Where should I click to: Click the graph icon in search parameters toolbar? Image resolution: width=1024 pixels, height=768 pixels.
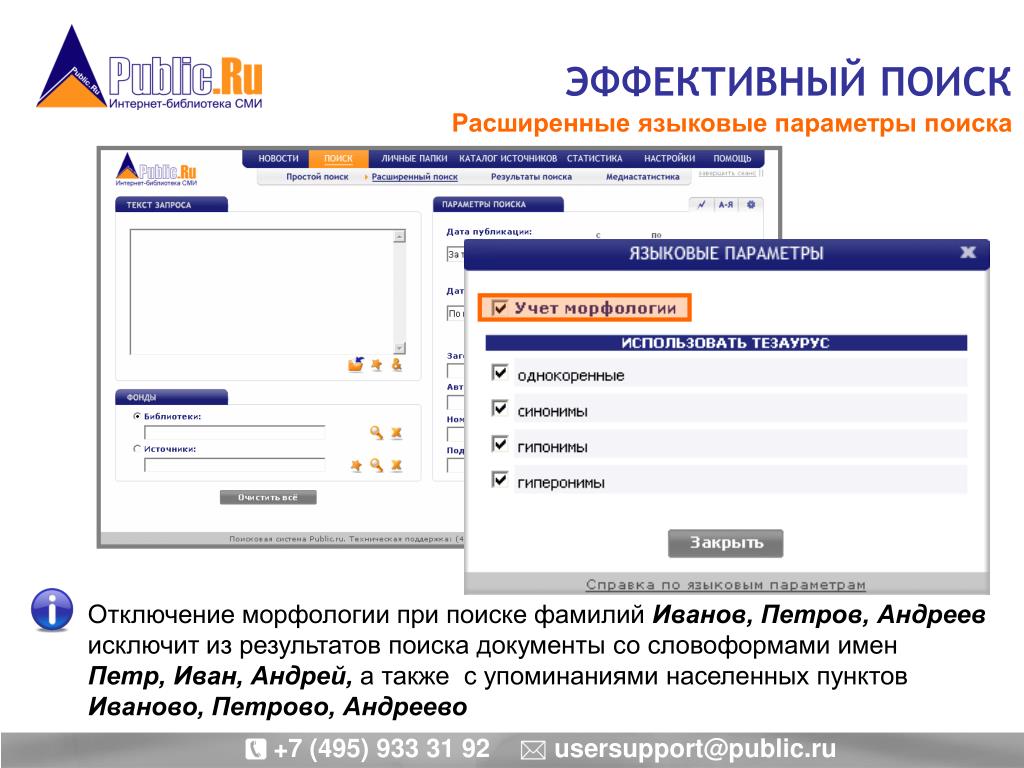point(701,204)
